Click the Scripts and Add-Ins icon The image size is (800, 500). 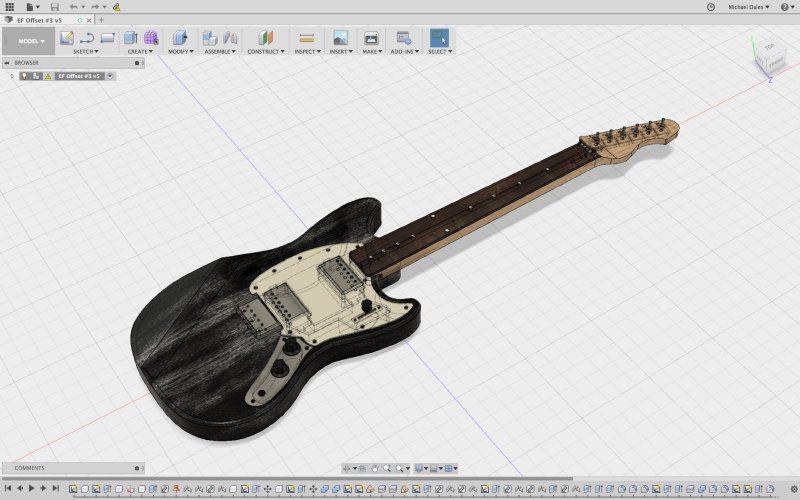point(404,38)
